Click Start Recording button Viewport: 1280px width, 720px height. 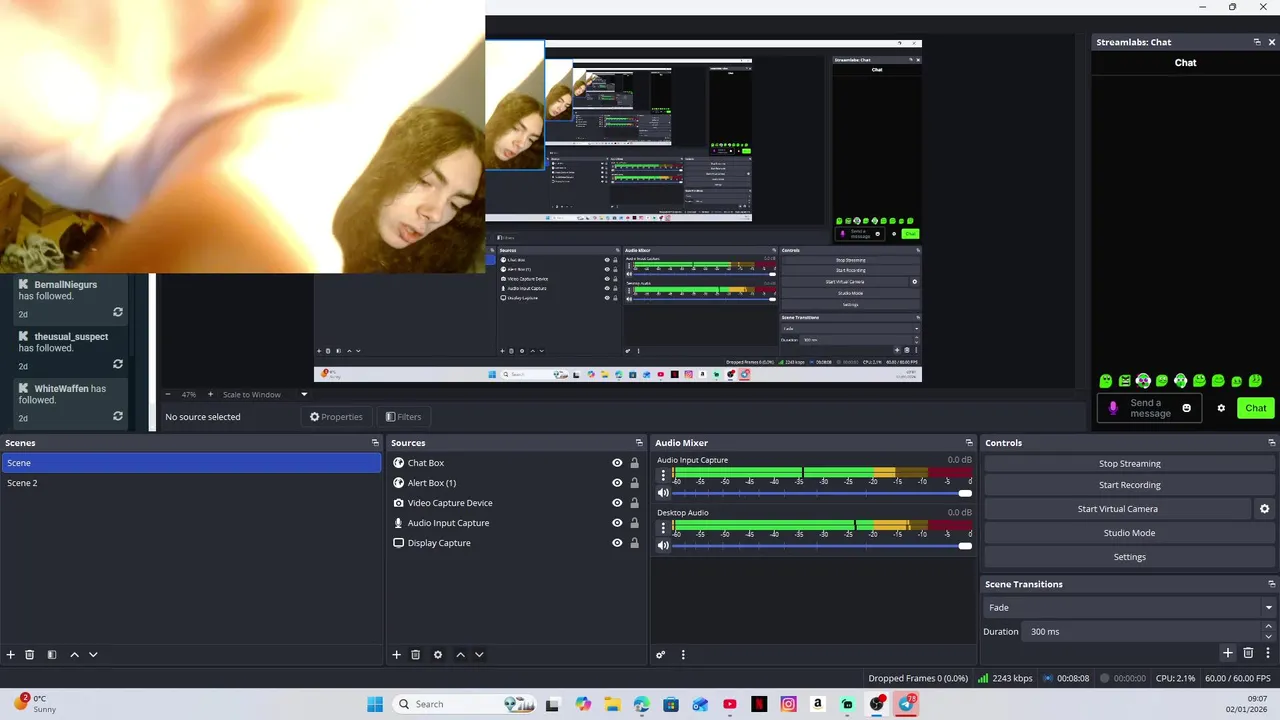pos(1129,485)
